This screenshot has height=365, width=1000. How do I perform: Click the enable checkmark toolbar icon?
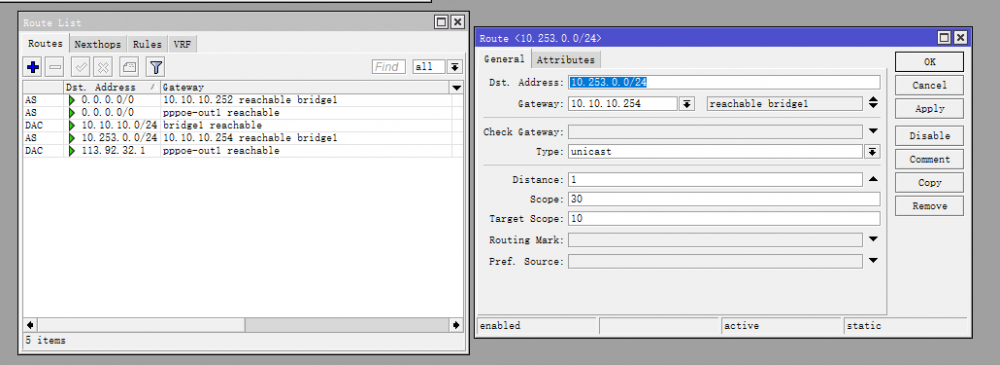click(x=81, y=66)
